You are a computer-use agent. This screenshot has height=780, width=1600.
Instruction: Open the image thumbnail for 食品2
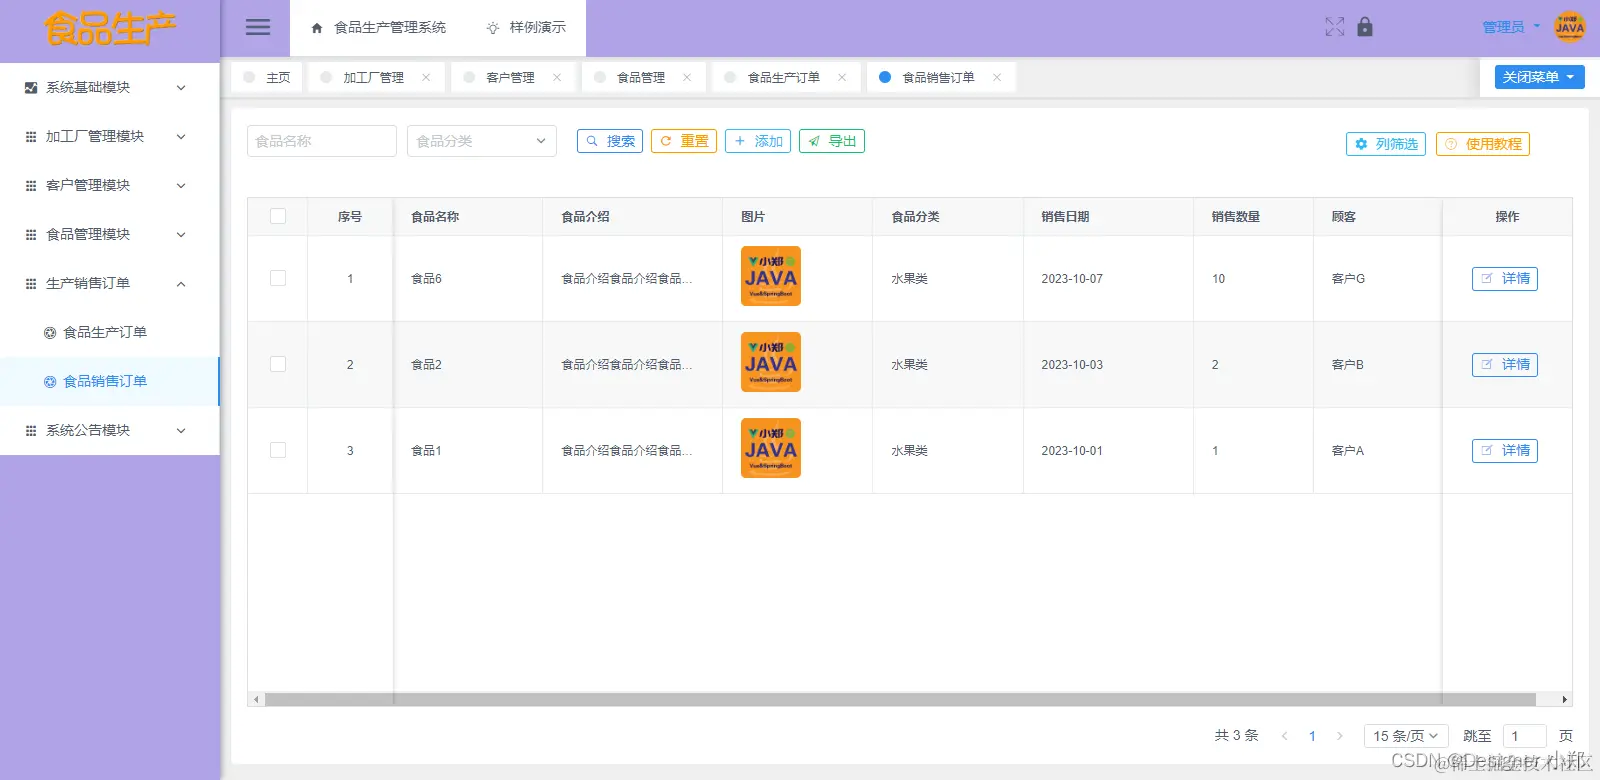coord(771,362)
